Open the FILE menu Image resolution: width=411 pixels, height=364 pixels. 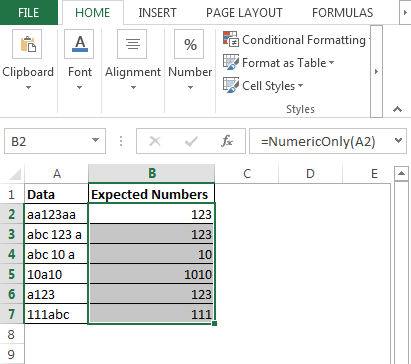click(x=29, y=12)
